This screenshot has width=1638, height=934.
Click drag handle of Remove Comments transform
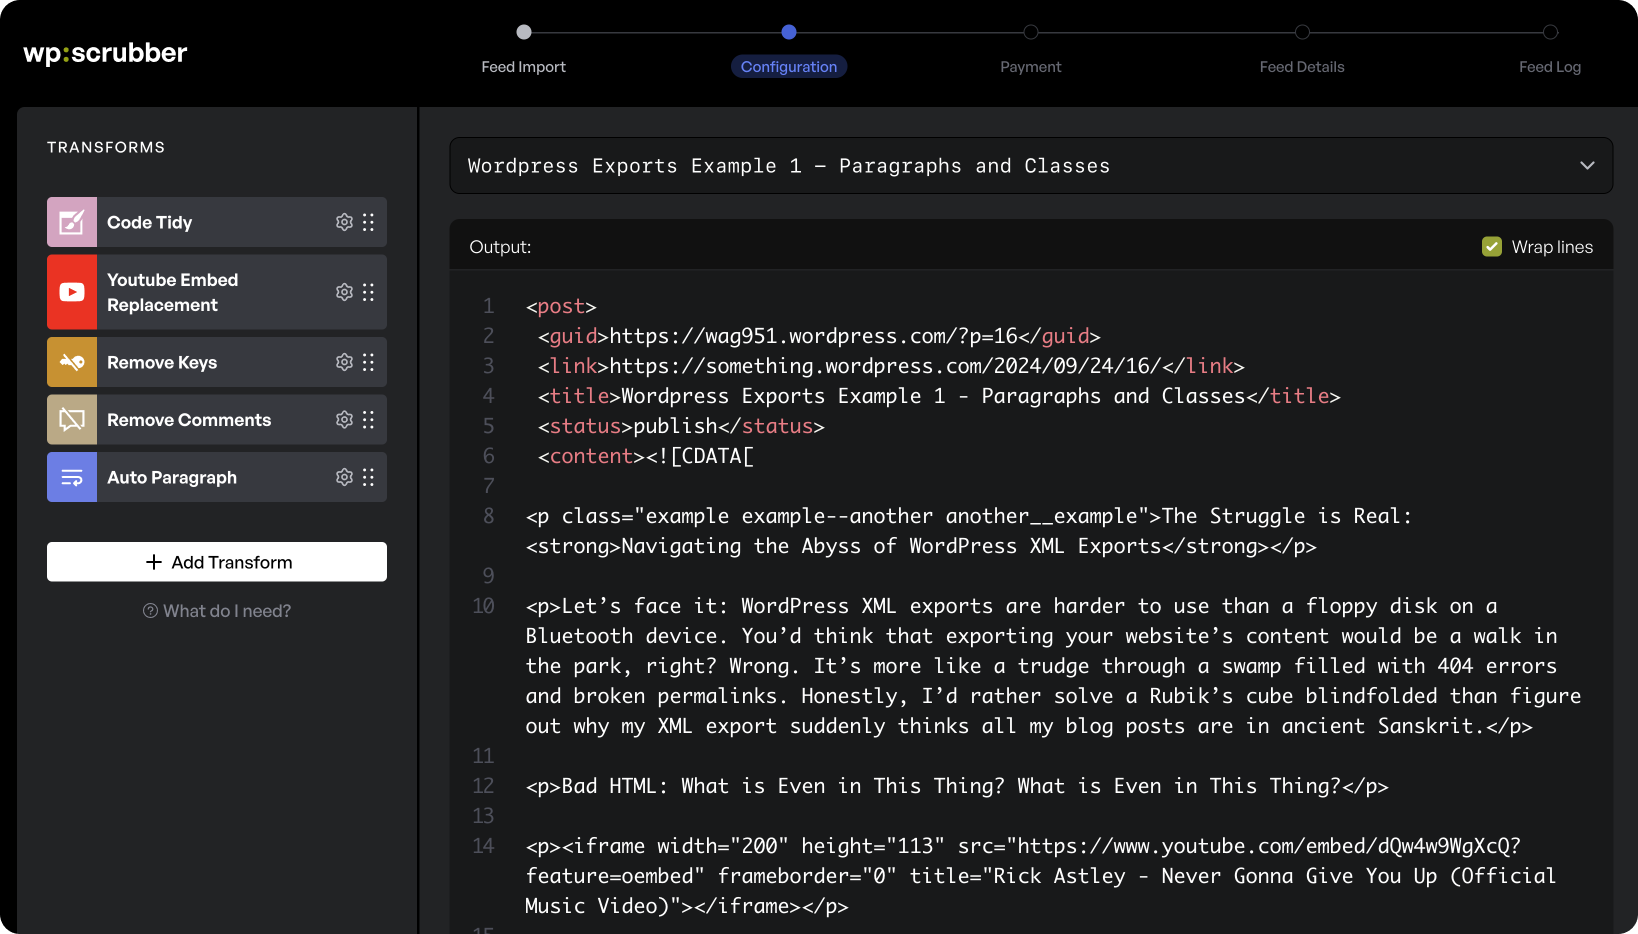[x=369, y=420]
